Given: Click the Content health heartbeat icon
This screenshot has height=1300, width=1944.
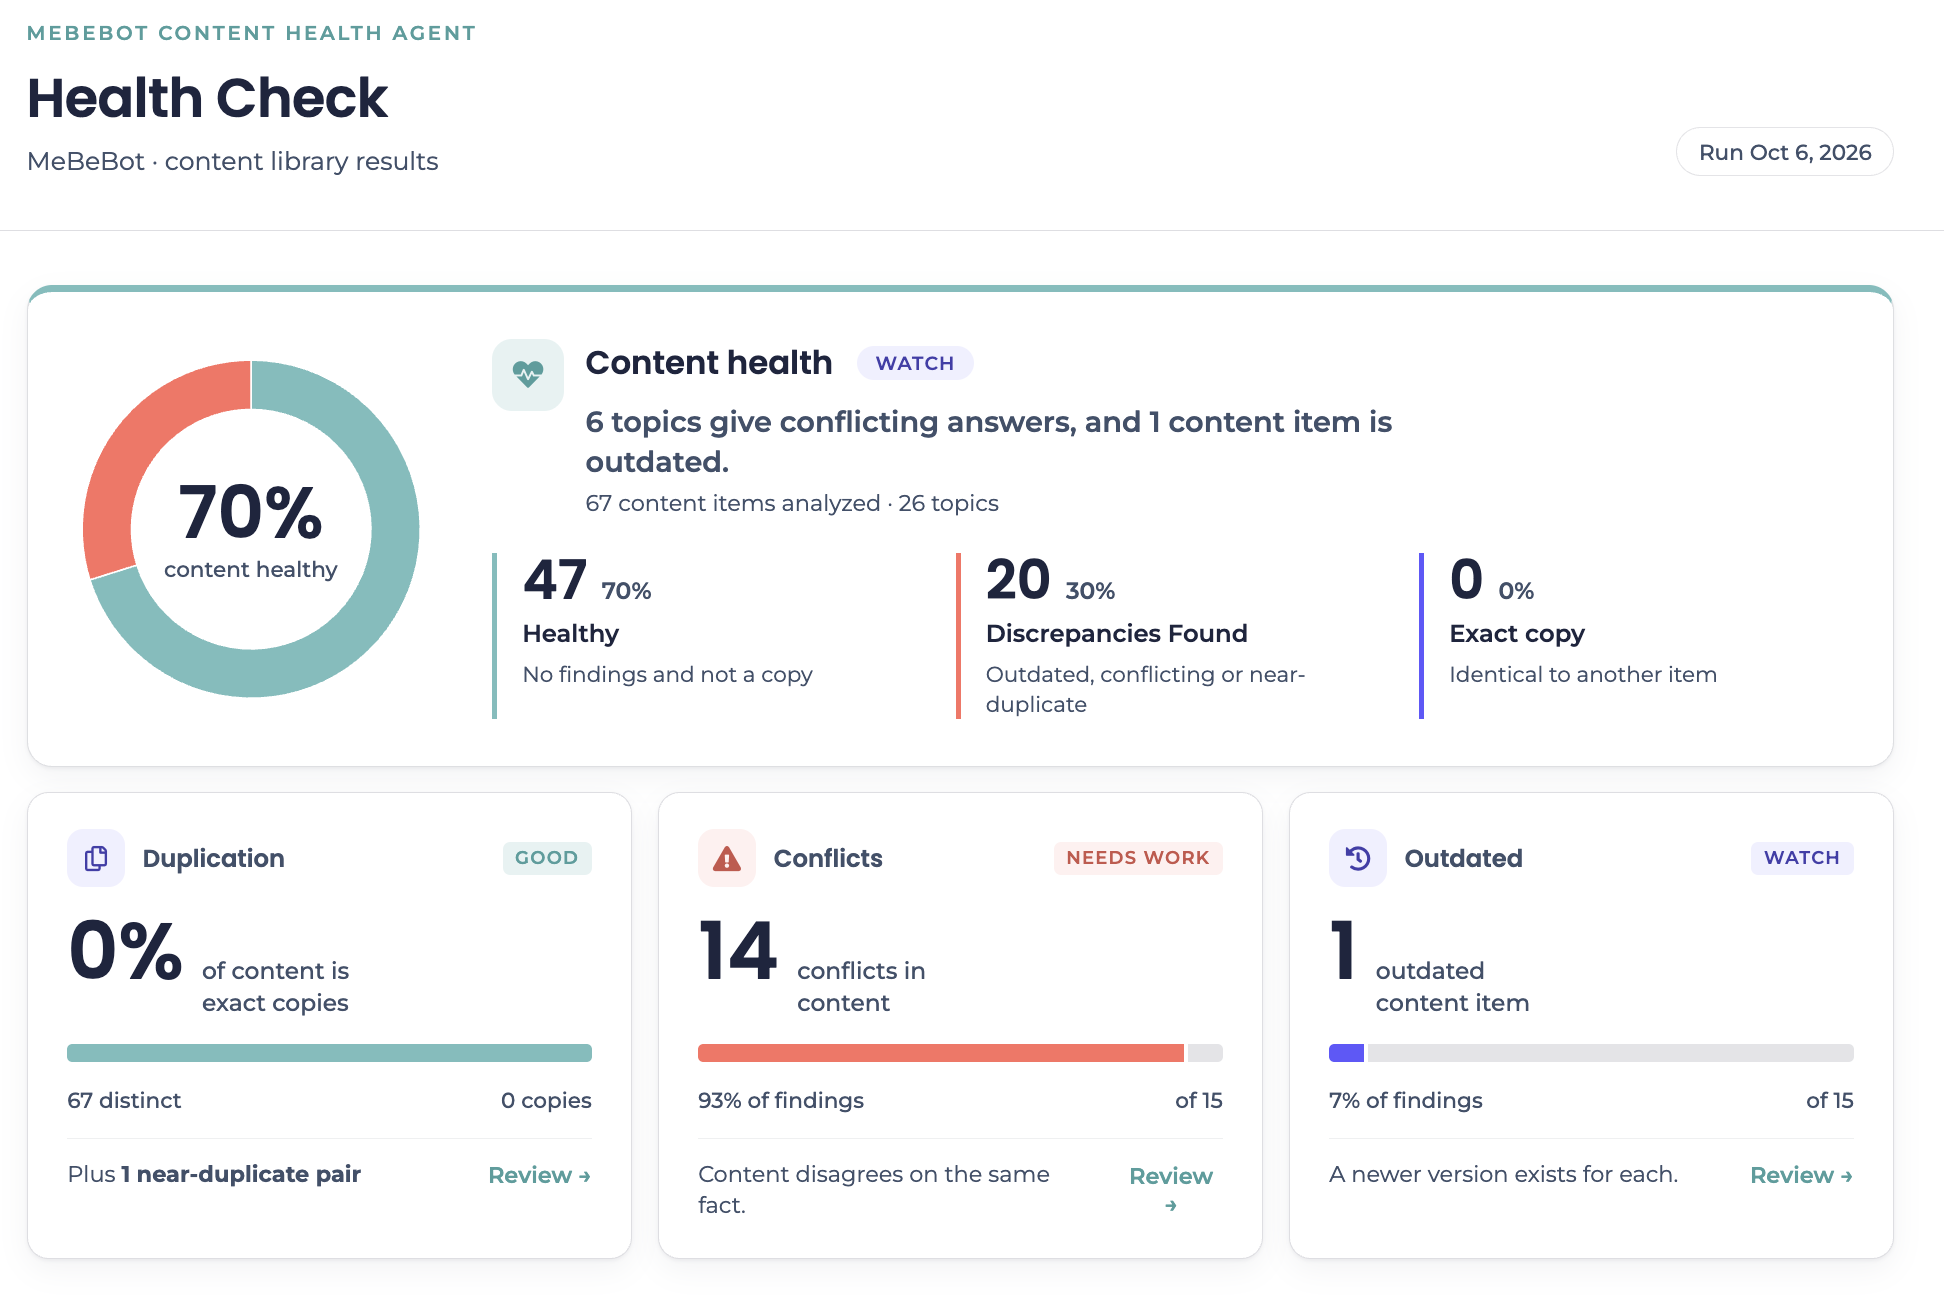Looking at the screenshot, I should point(528,375).
